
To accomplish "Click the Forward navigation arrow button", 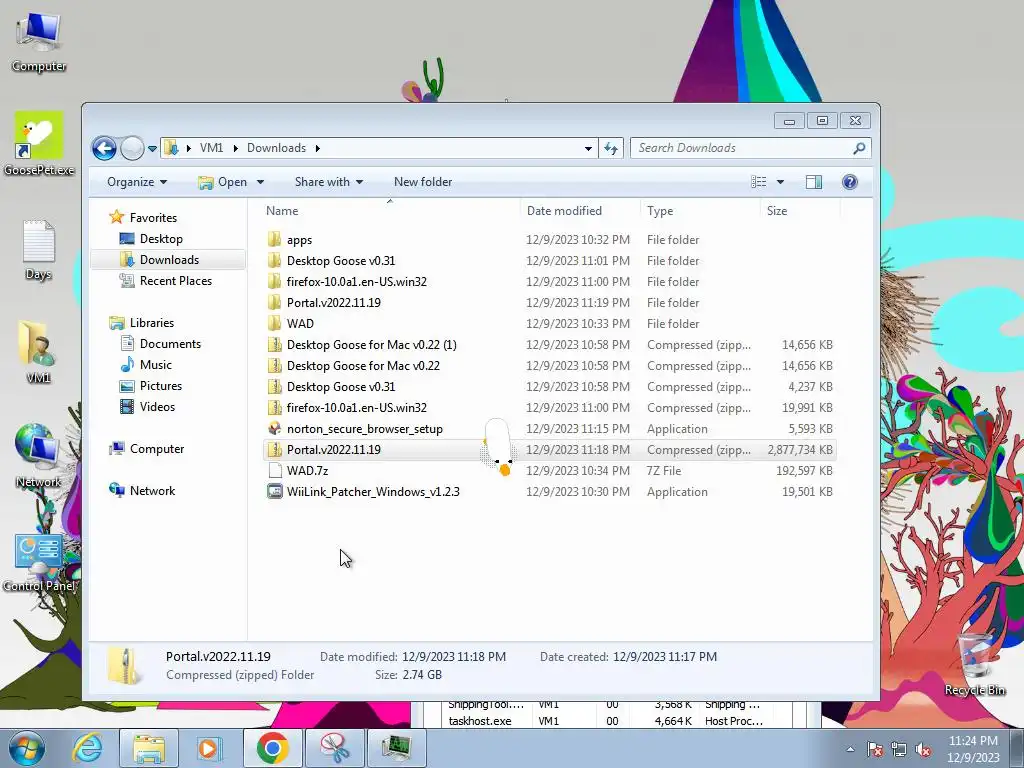I will click(132, 148).
